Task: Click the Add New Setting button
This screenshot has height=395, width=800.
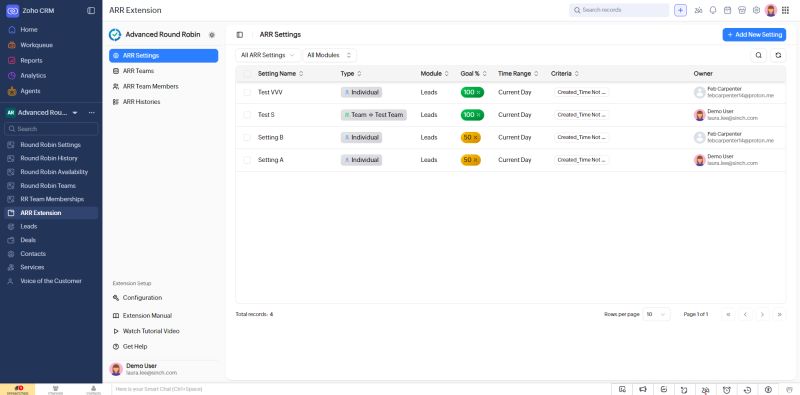Action: click(754, 35)
